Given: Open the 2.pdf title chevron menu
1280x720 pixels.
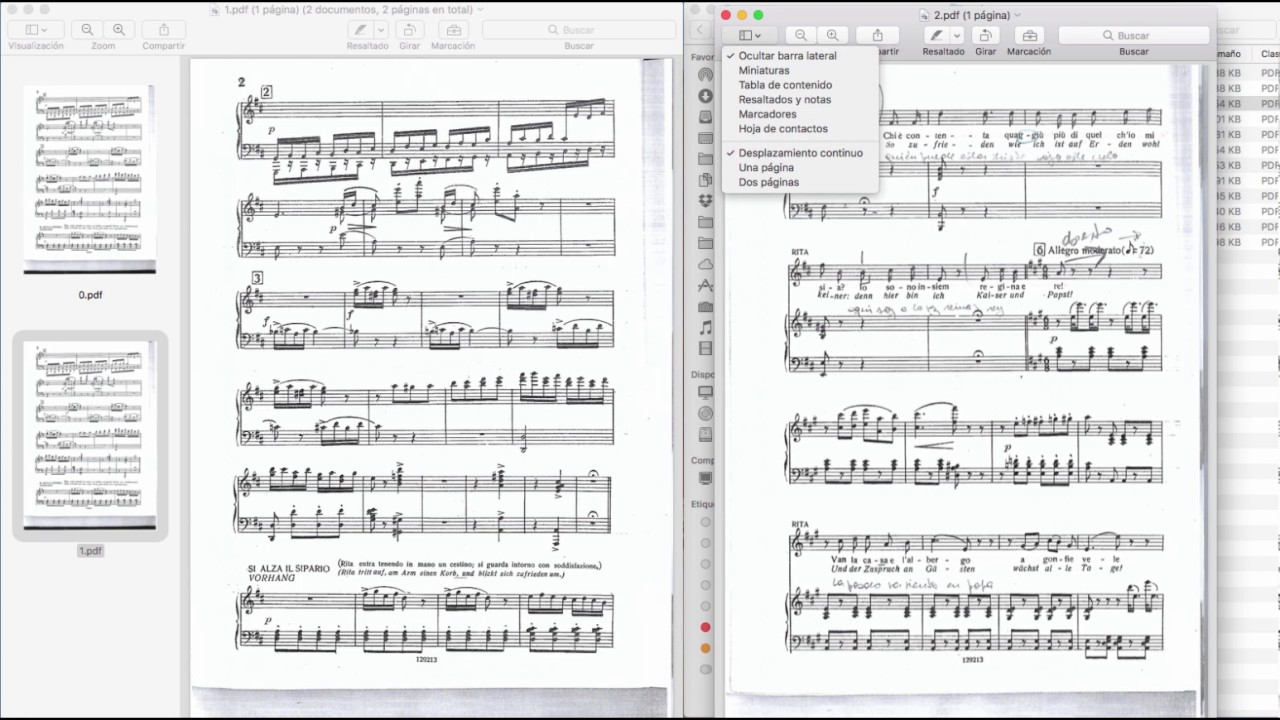Looking at the screenshot, I should pos(1018,15).
